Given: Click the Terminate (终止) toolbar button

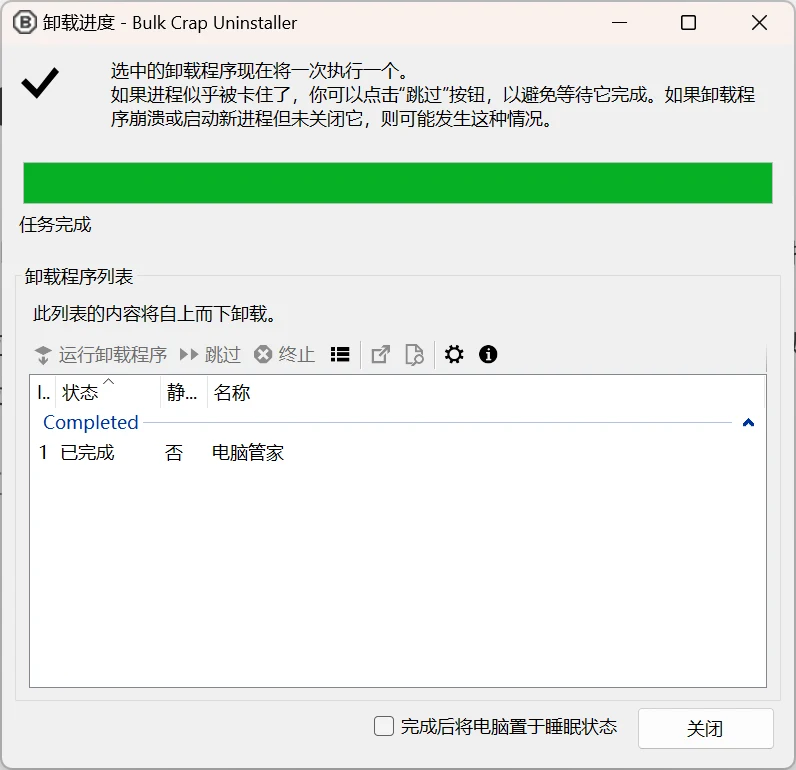Looking at the screenshot, I should click(284, 355).
